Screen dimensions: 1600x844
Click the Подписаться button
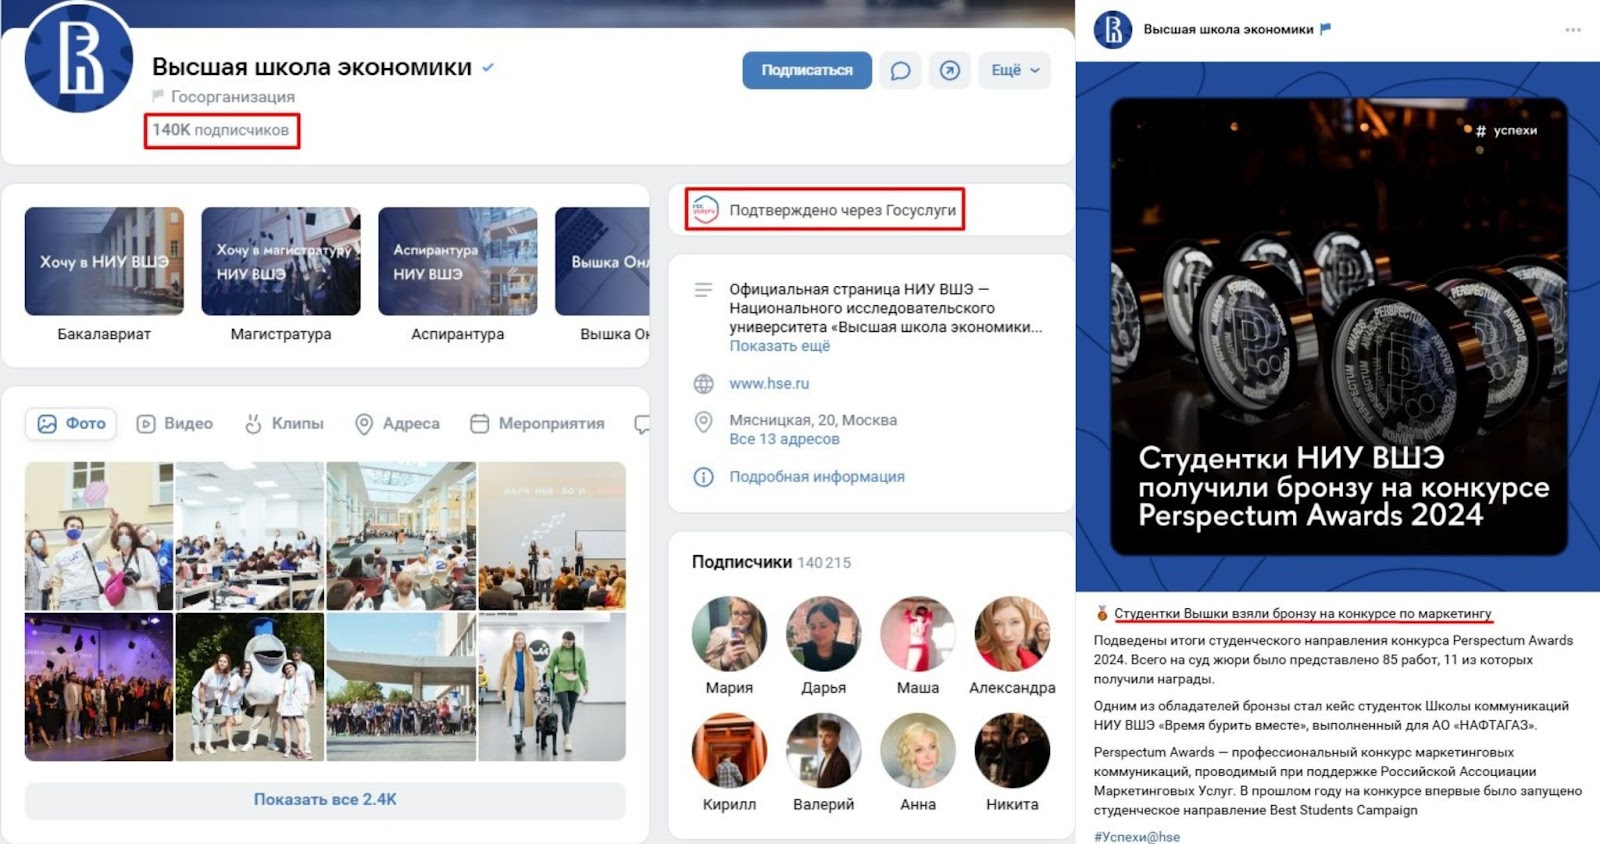click(807, 70)
